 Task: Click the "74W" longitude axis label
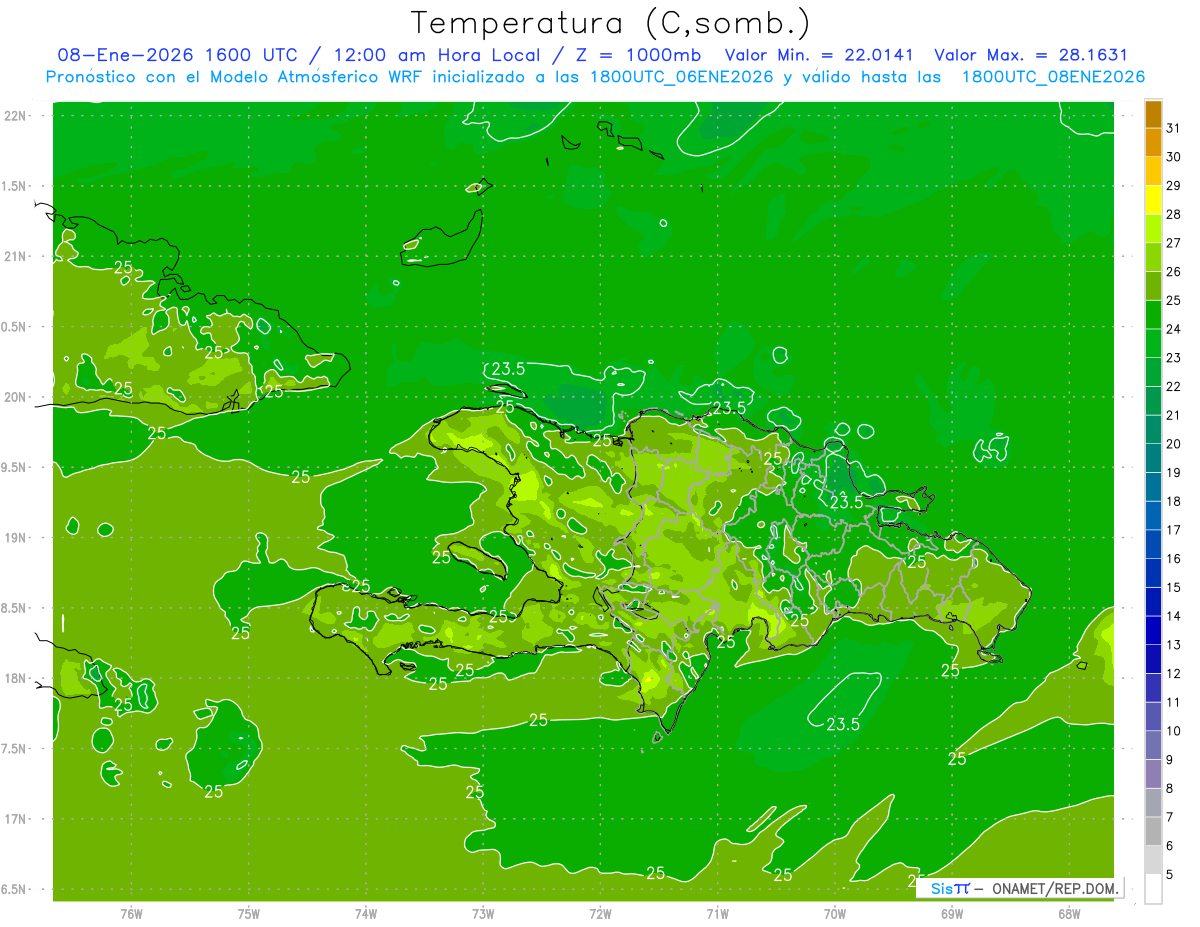[366, 913]
